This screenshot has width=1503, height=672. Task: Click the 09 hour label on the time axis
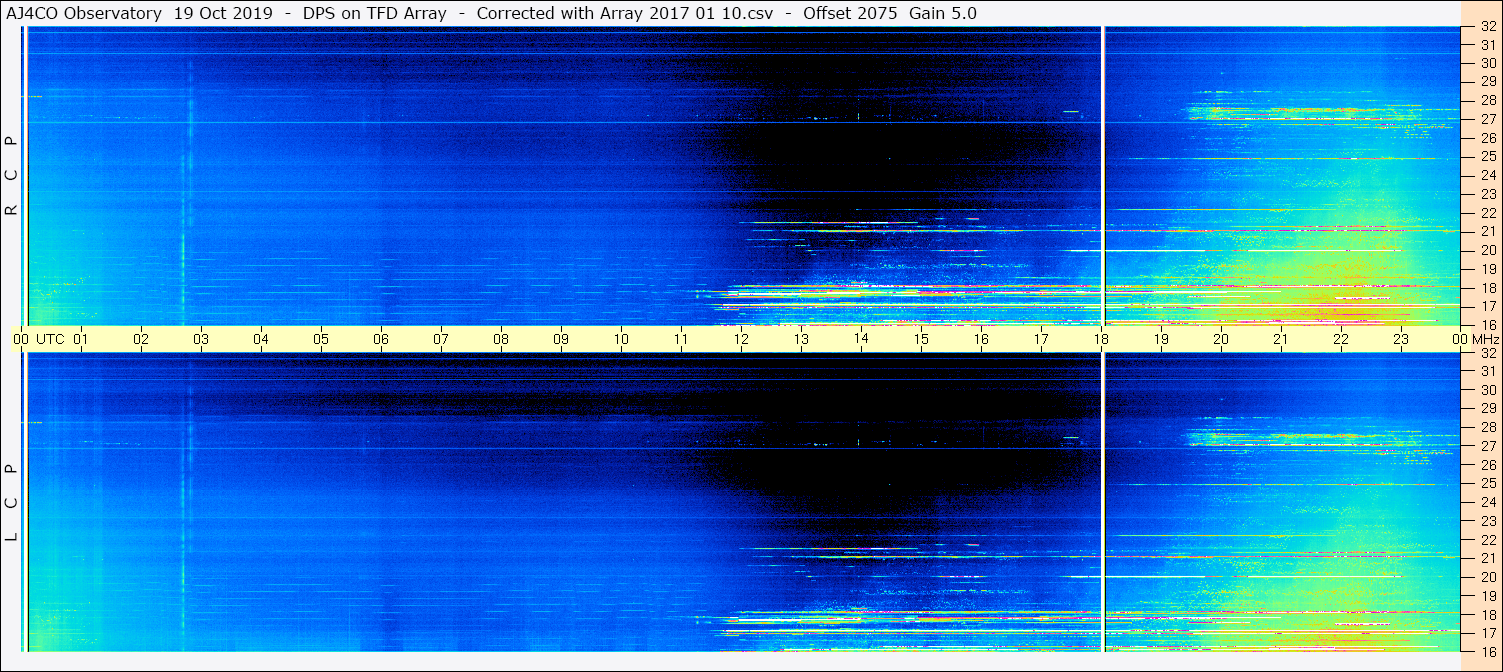(561, 339)
